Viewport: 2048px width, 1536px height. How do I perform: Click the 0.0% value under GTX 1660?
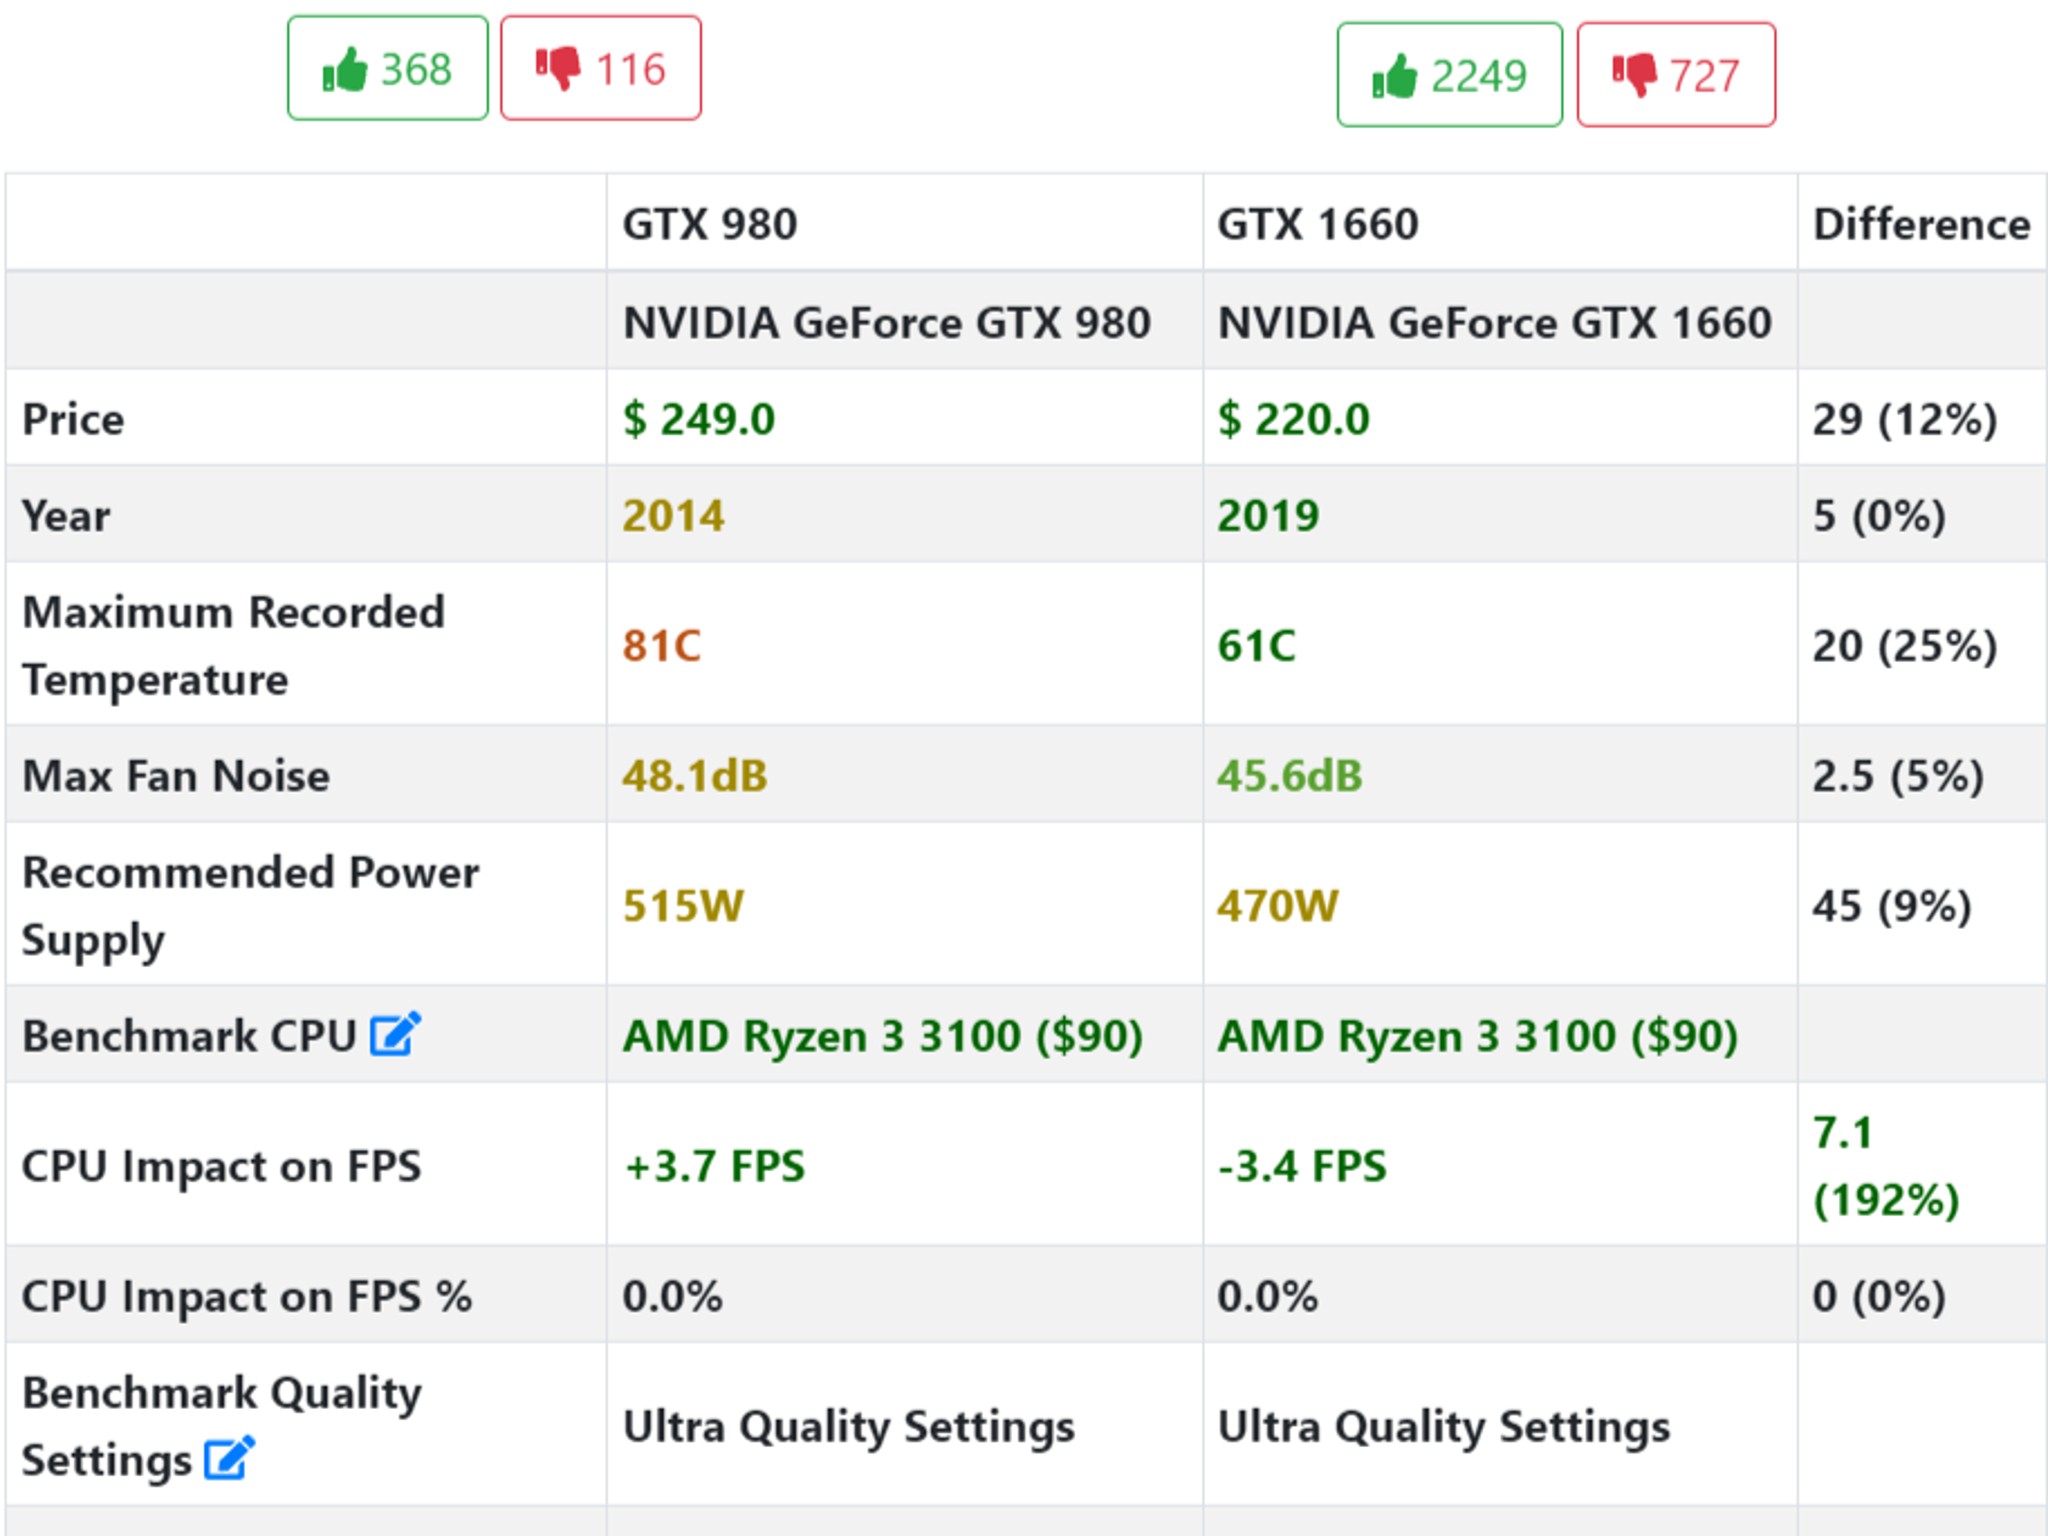[1267, 1295]
